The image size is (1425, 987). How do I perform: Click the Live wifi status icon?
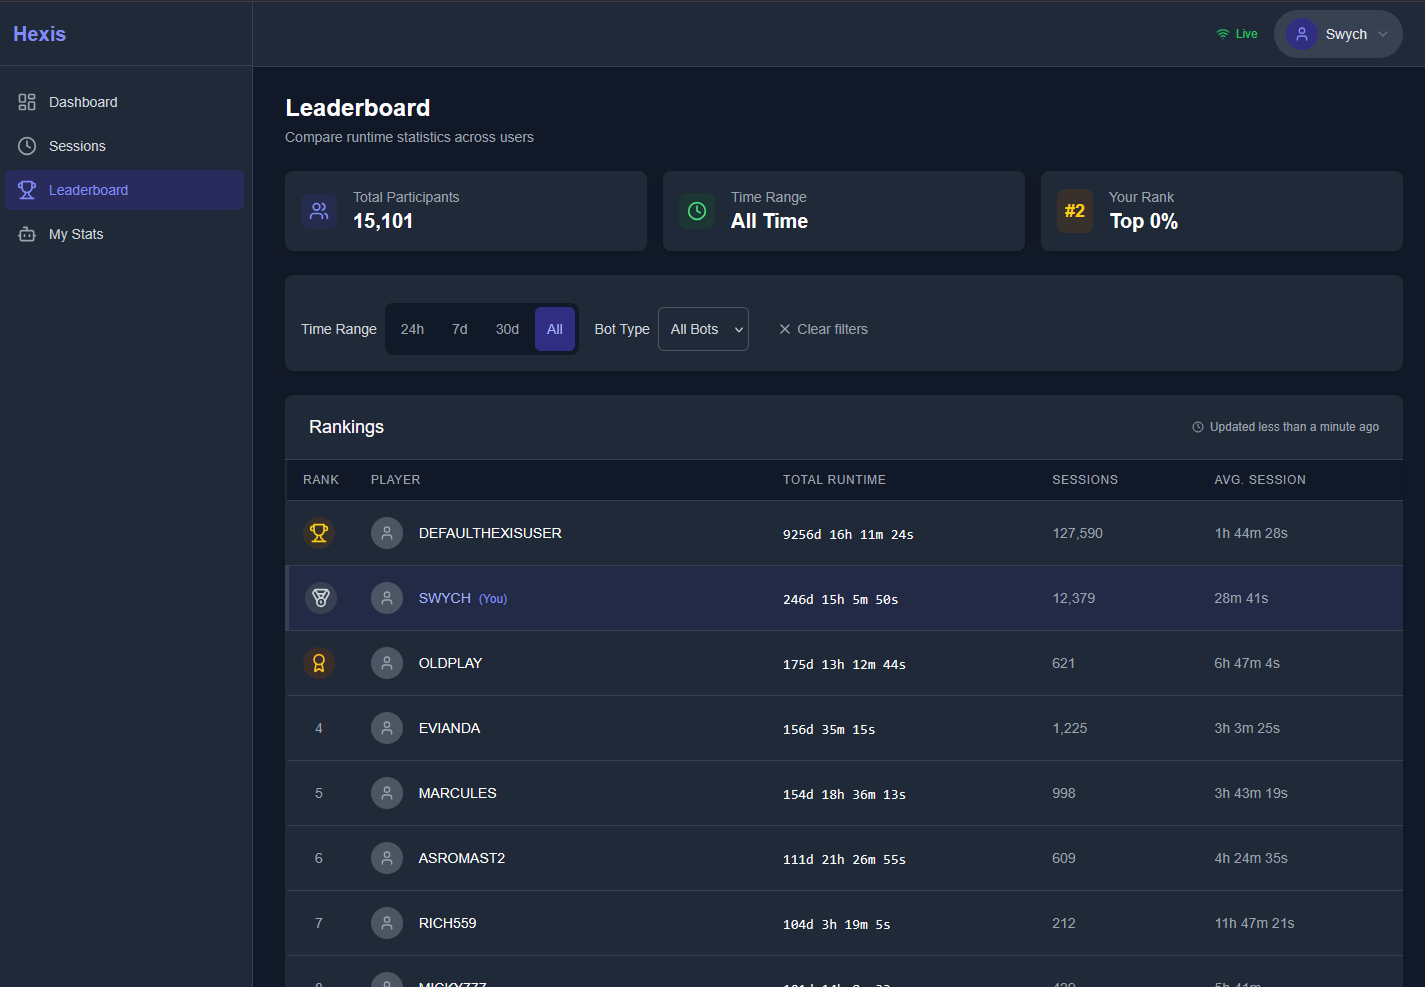point(1224,33)
